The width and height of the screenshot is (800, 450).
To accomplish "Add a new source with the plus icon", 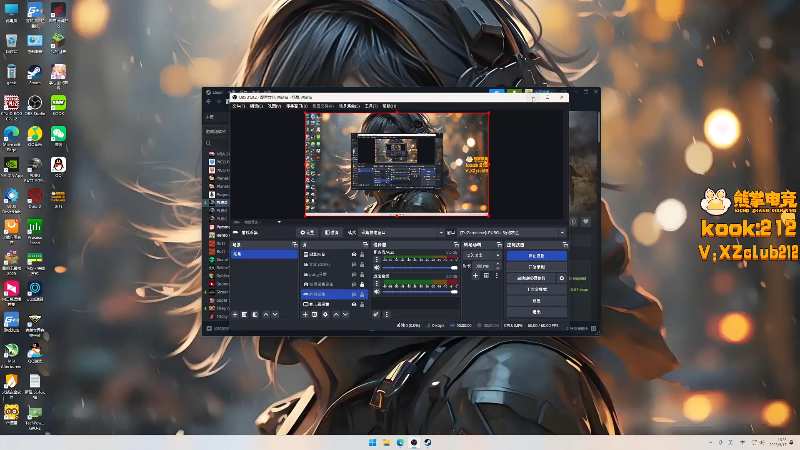I will pyautogui.click(x=305, y=314).
